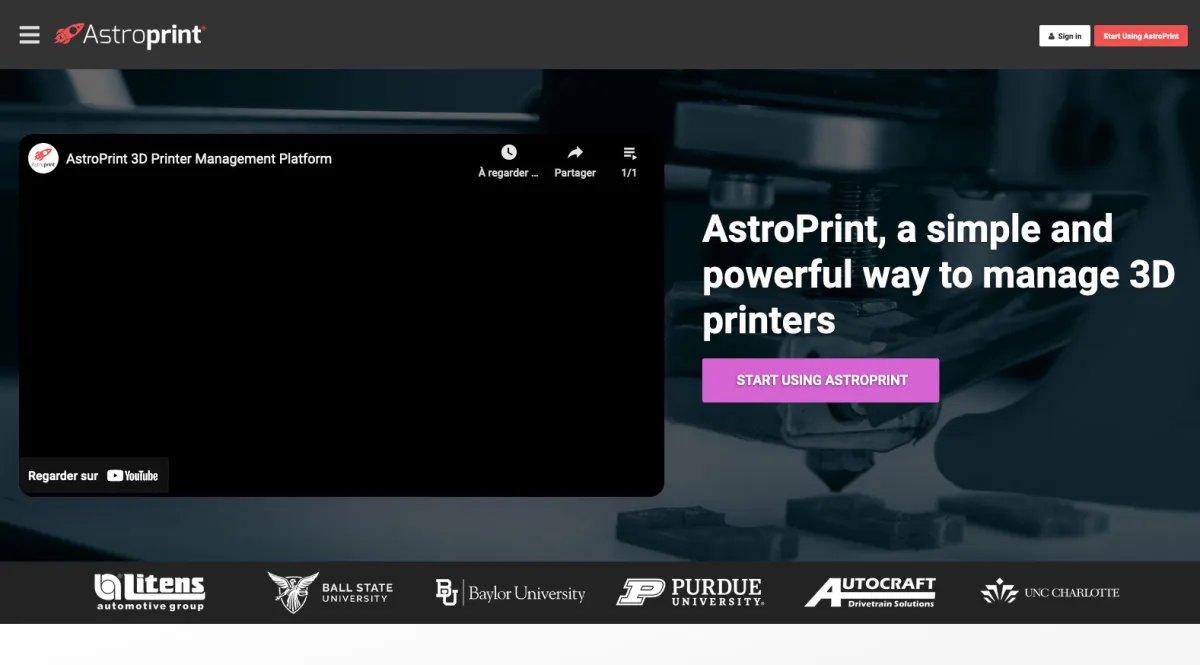Click the Partager share arrow icon
Screen dimensions: 1200x665
[x=575, y=152]
